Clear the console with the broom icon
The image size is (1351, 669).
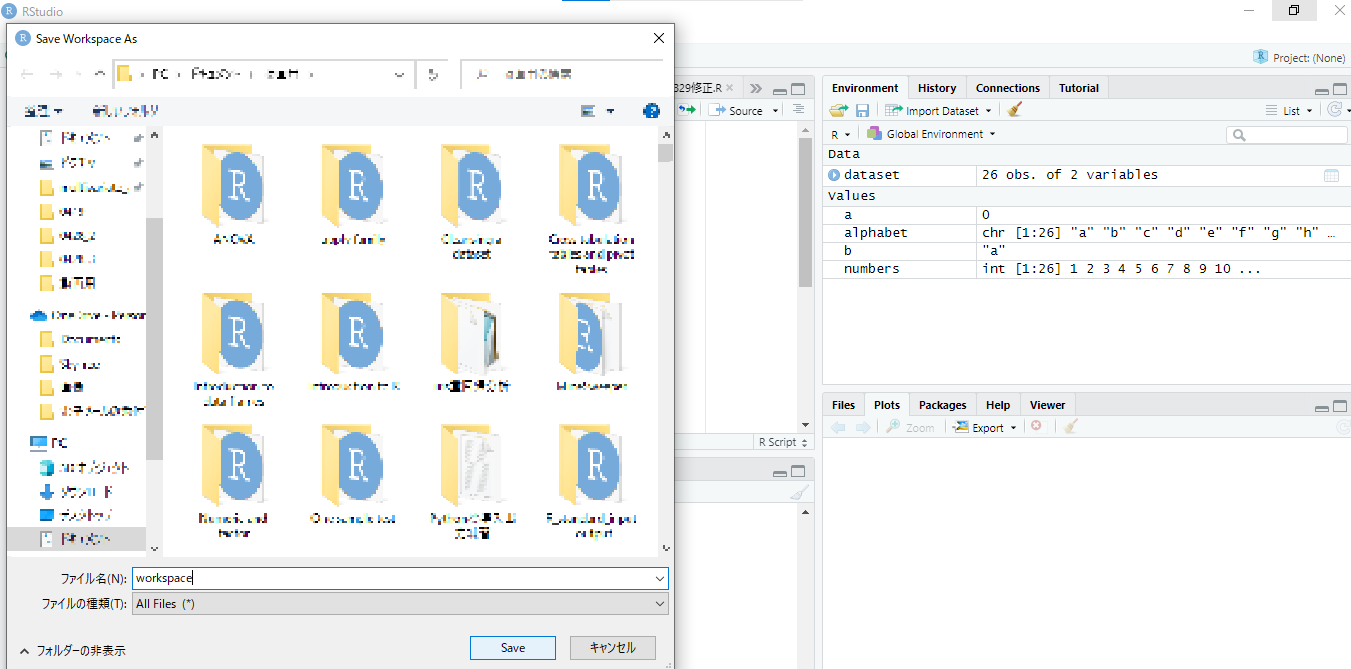[798, 492]
